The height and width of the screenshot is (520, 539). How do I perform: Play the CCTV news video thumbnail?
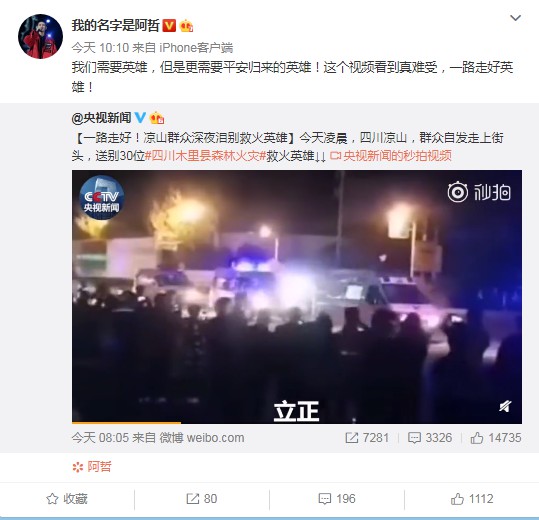(297, 297)
